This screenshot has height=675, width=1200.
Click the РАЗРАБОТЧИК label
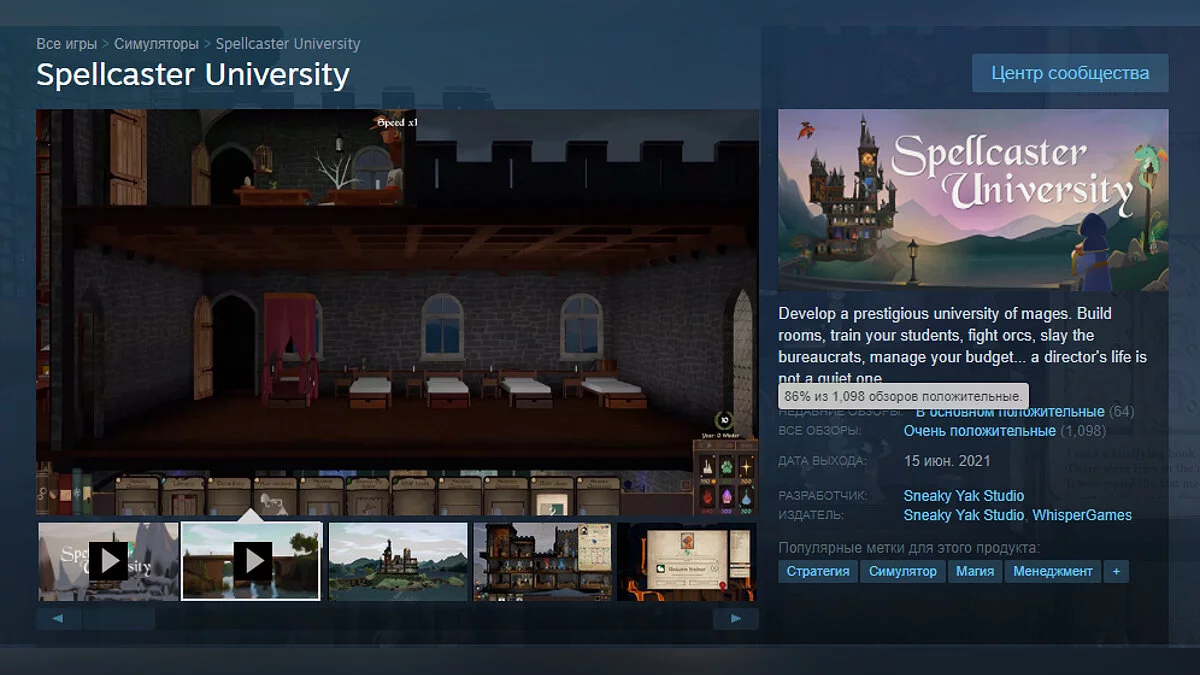point(823,496)
